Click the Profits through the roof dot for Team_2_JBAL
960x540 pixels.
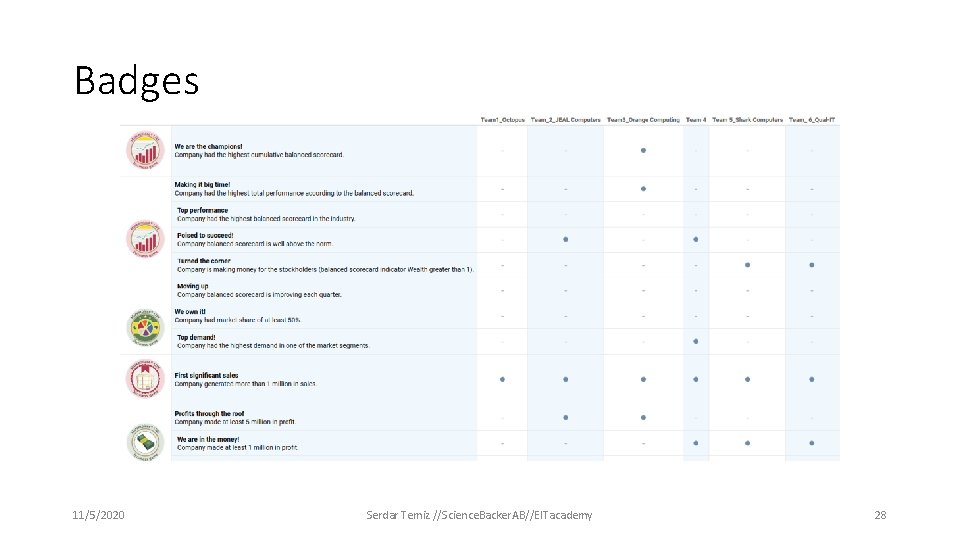(x=565, y=418)
